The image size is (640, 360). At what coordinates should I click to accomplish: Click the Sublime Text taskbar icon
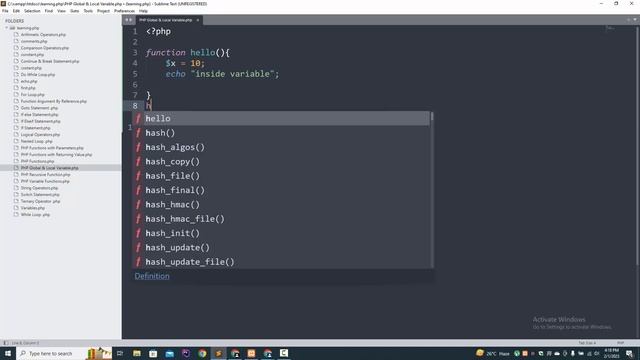pyautogui.click(x=218, y=353)
